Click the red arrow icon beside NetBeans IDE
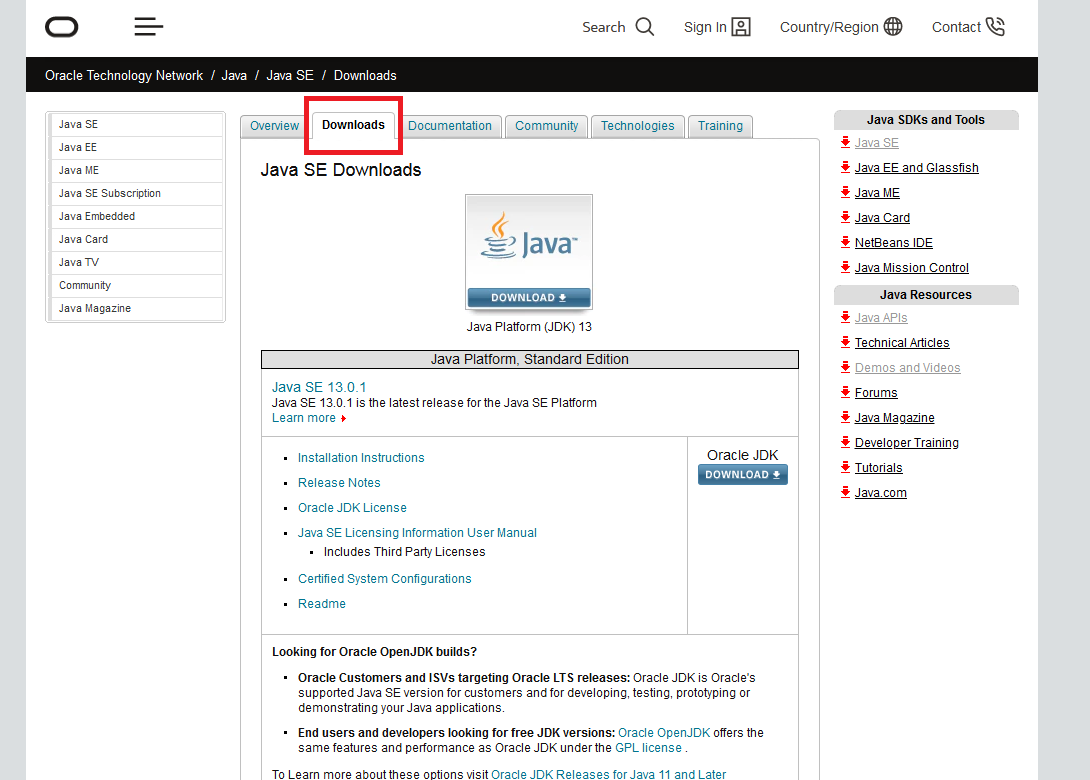The image size is (1090, 780). click(x=845, y=242)
